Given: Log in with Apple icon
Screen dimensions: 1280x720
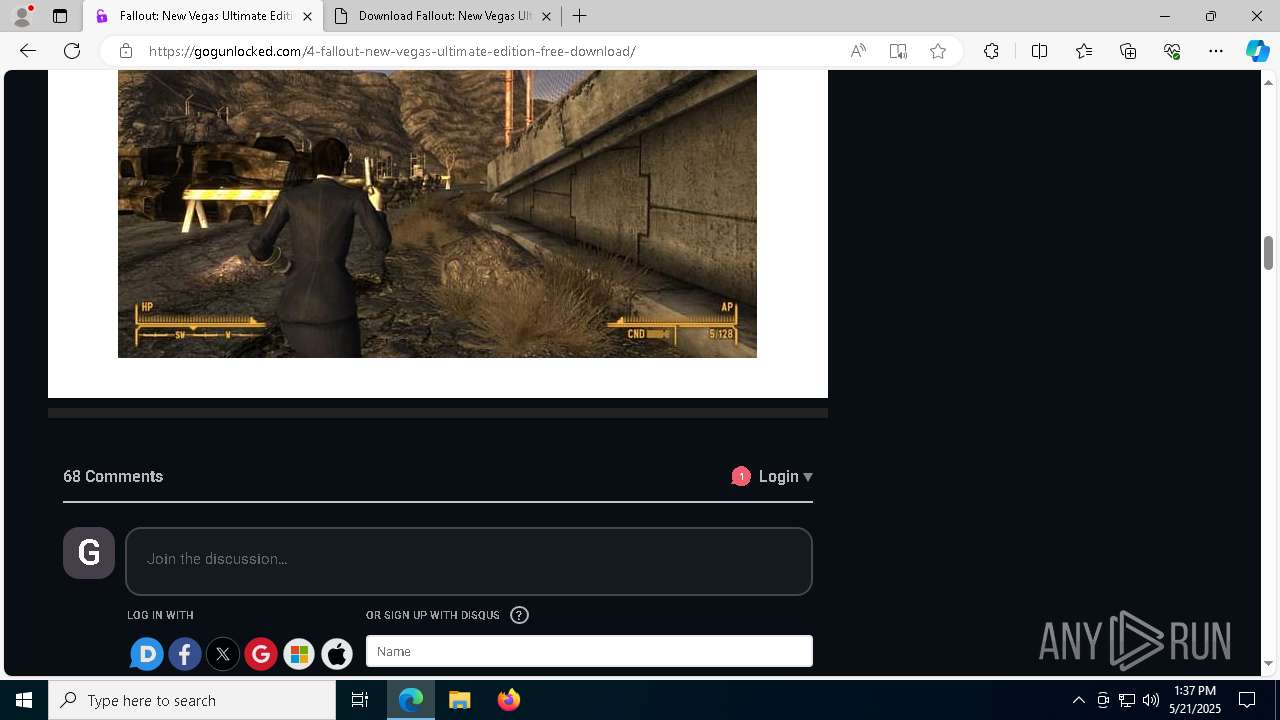Looking at the screenshot, I should 337,654.
